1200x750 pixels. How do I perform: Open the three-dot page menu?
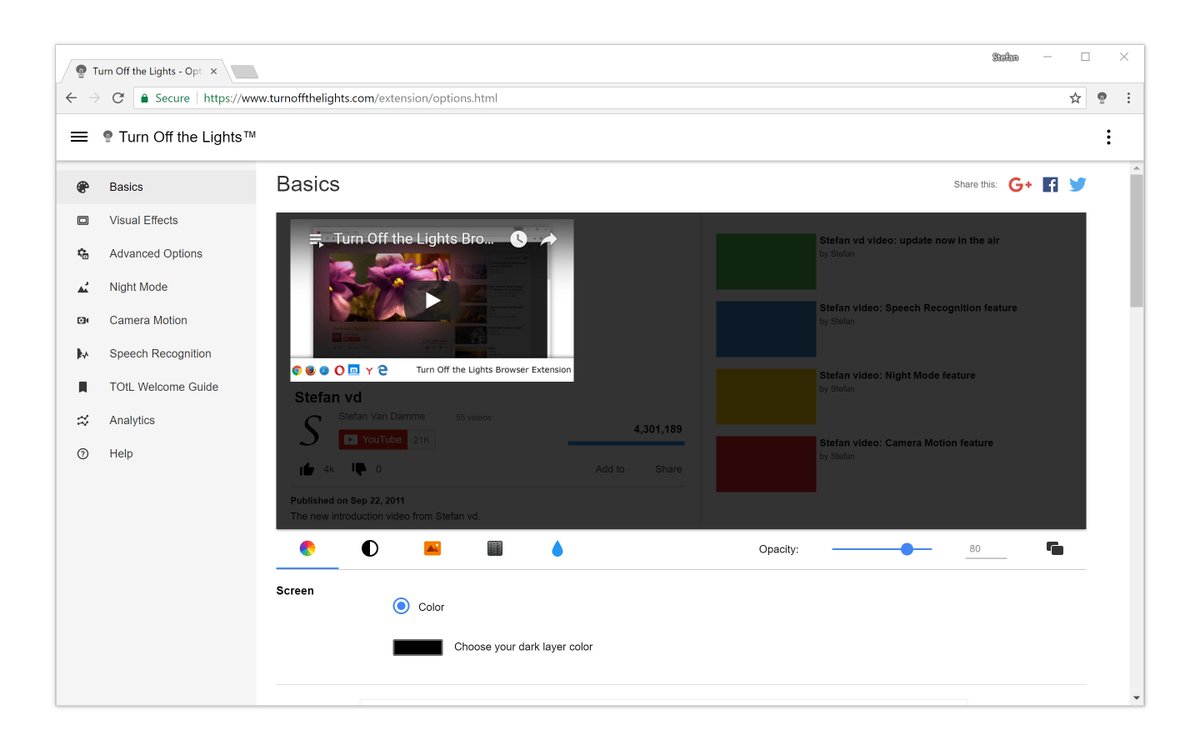tap(1108, 137)
